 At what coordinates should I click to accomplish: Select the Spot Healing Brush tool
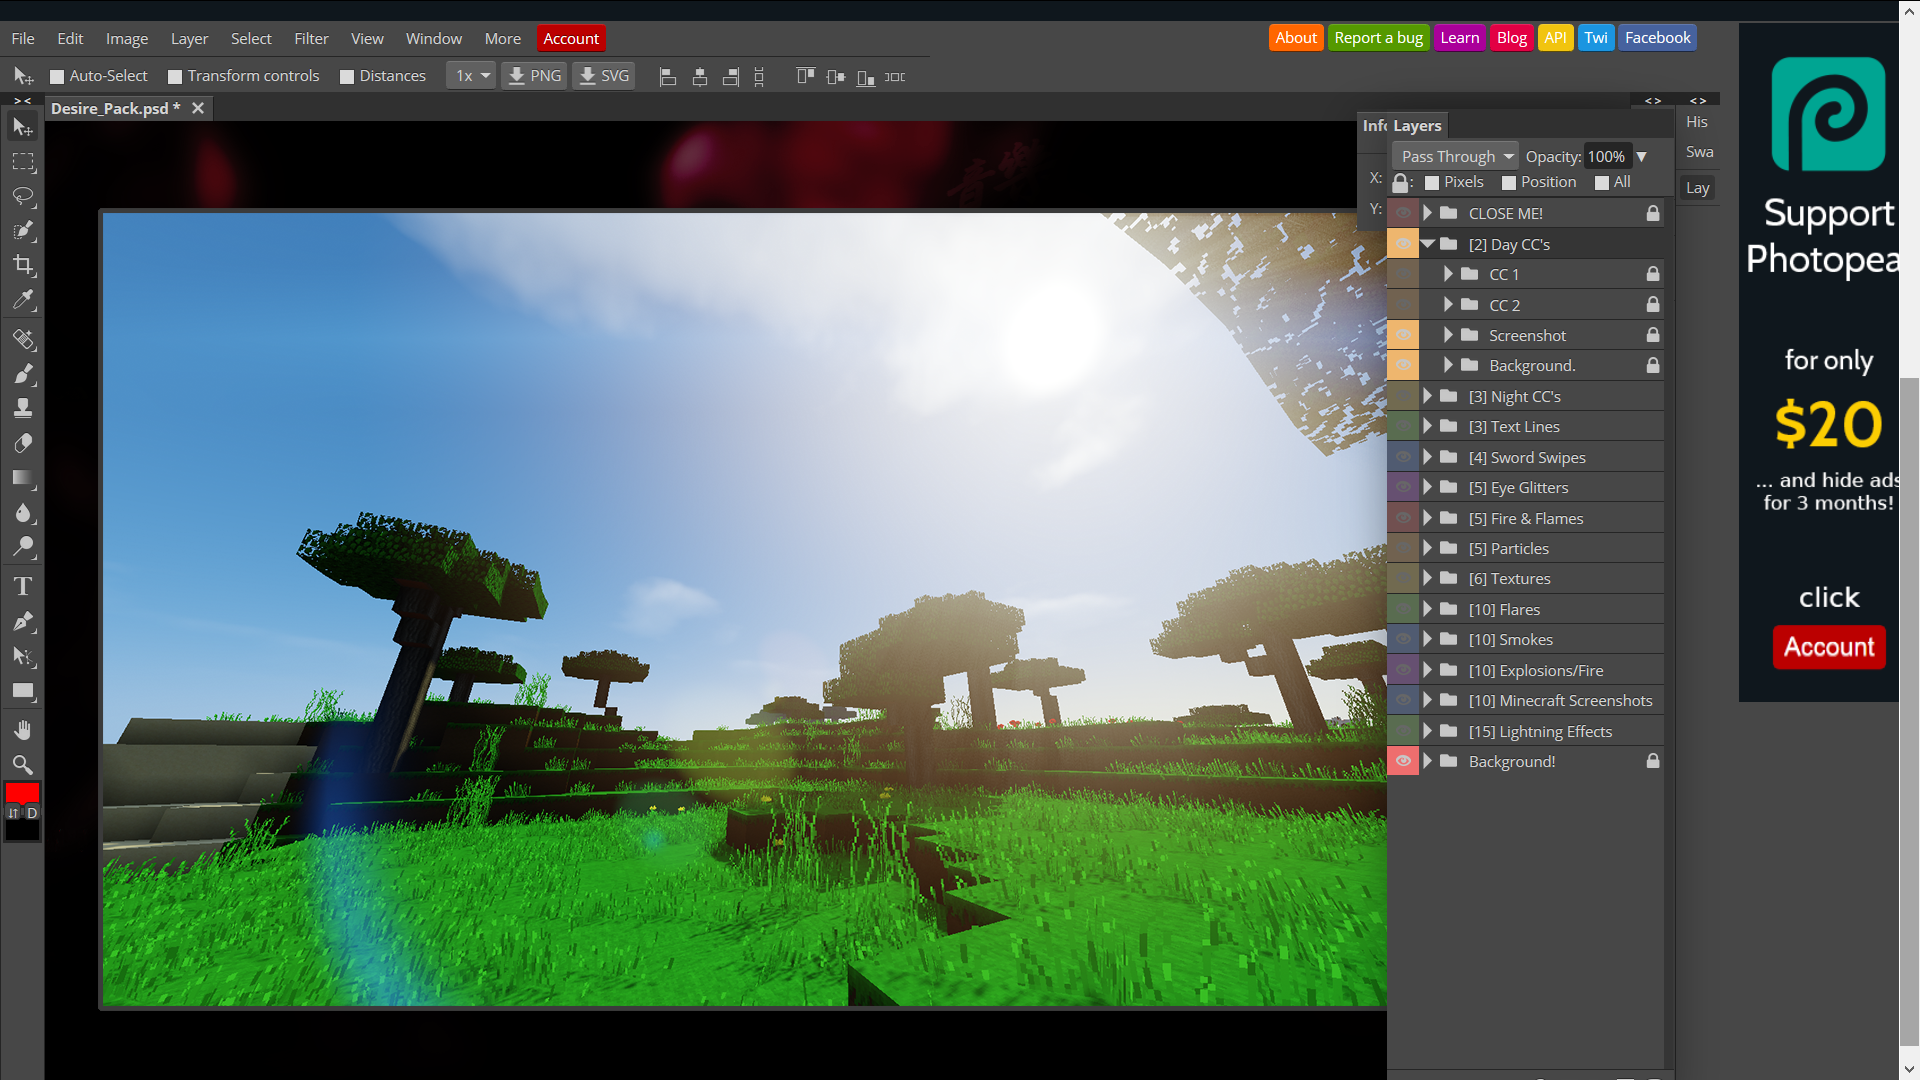click(x=23, y=340)
